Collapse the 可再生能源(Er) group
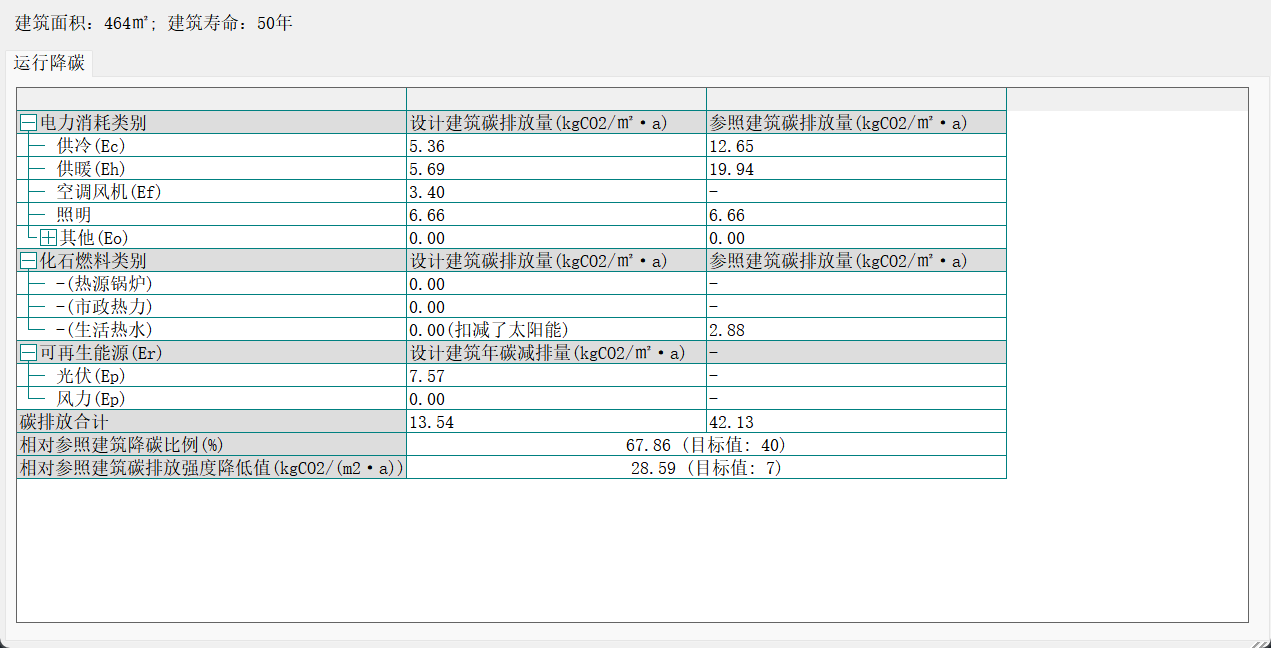 click(28, 353)
